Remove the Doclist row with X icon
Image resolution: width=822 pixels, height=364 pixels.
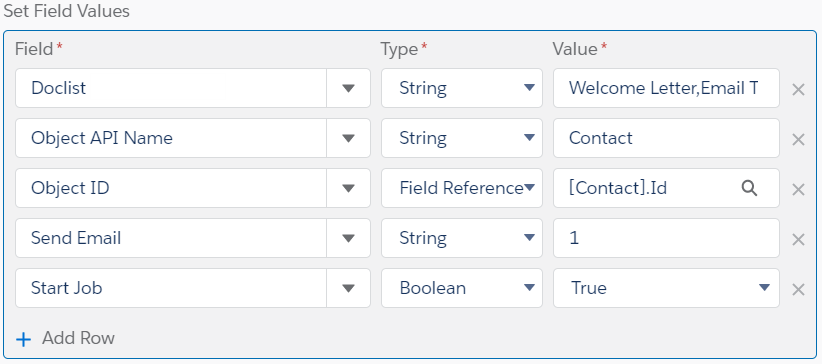[798, 90]
